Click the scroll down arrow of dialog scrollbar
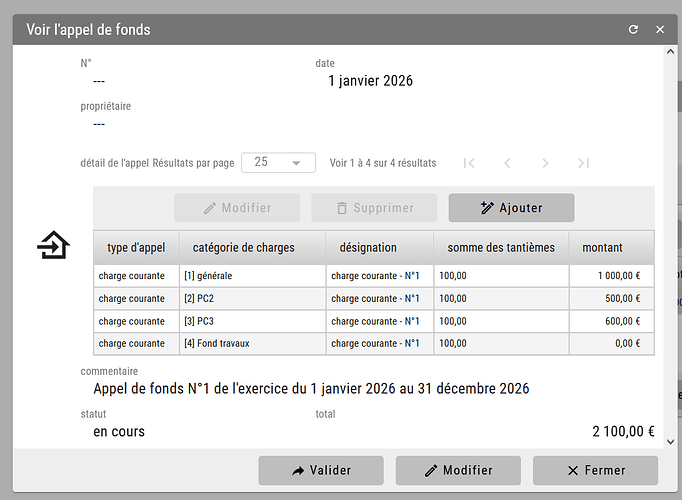 [x=670, y=442]
